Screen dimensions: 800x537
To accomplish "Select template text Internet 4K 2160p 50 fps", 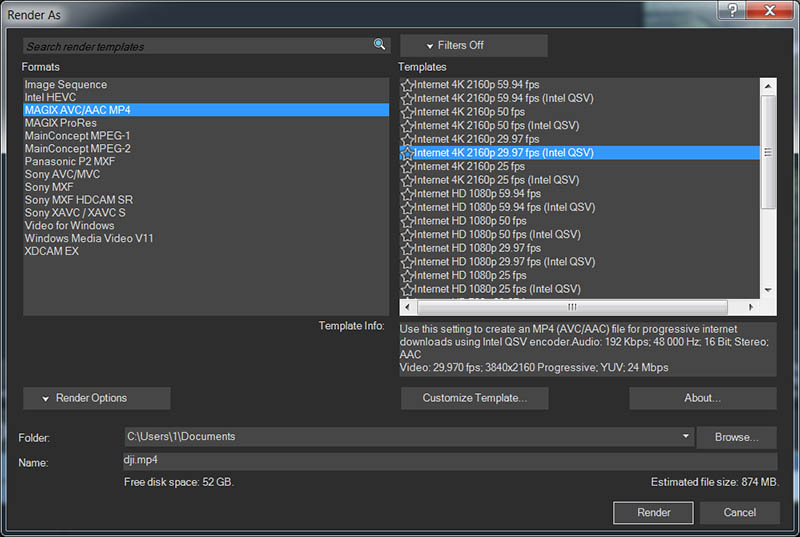I will tap(469, 112).
